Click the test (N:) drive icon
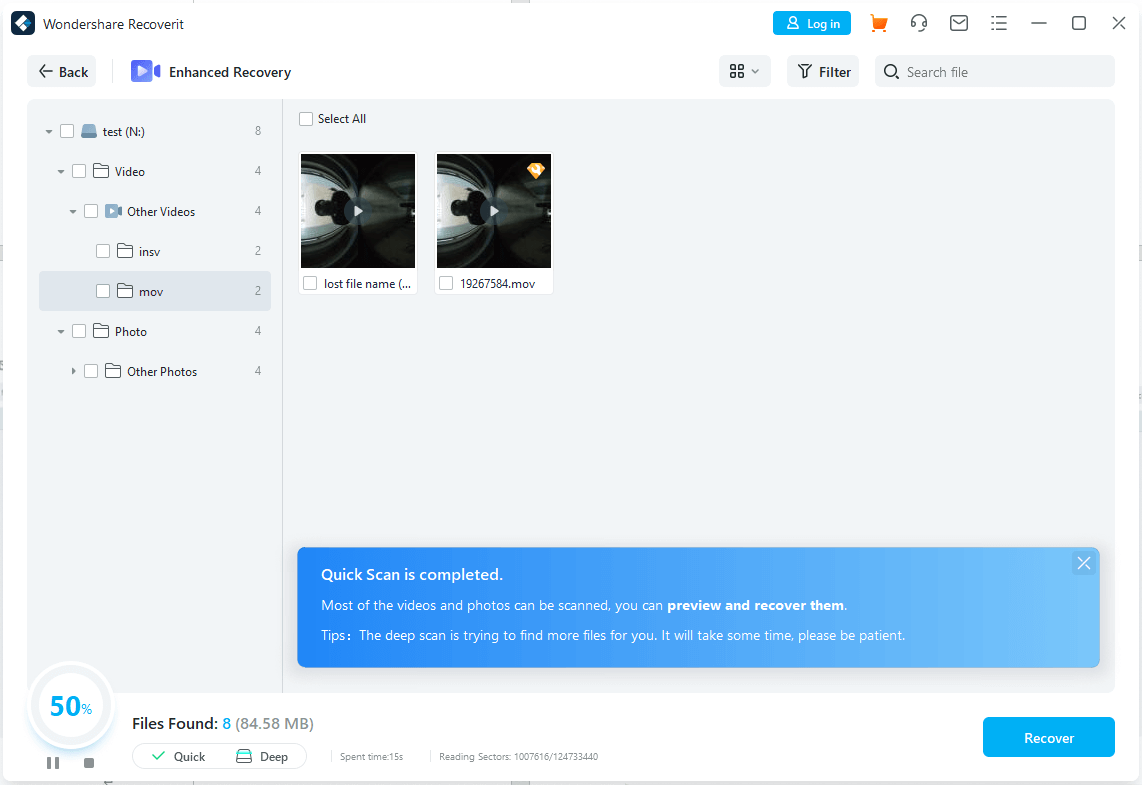This screenshot has height=785, width=1142. pyautogui.click(x=89, y=131)
